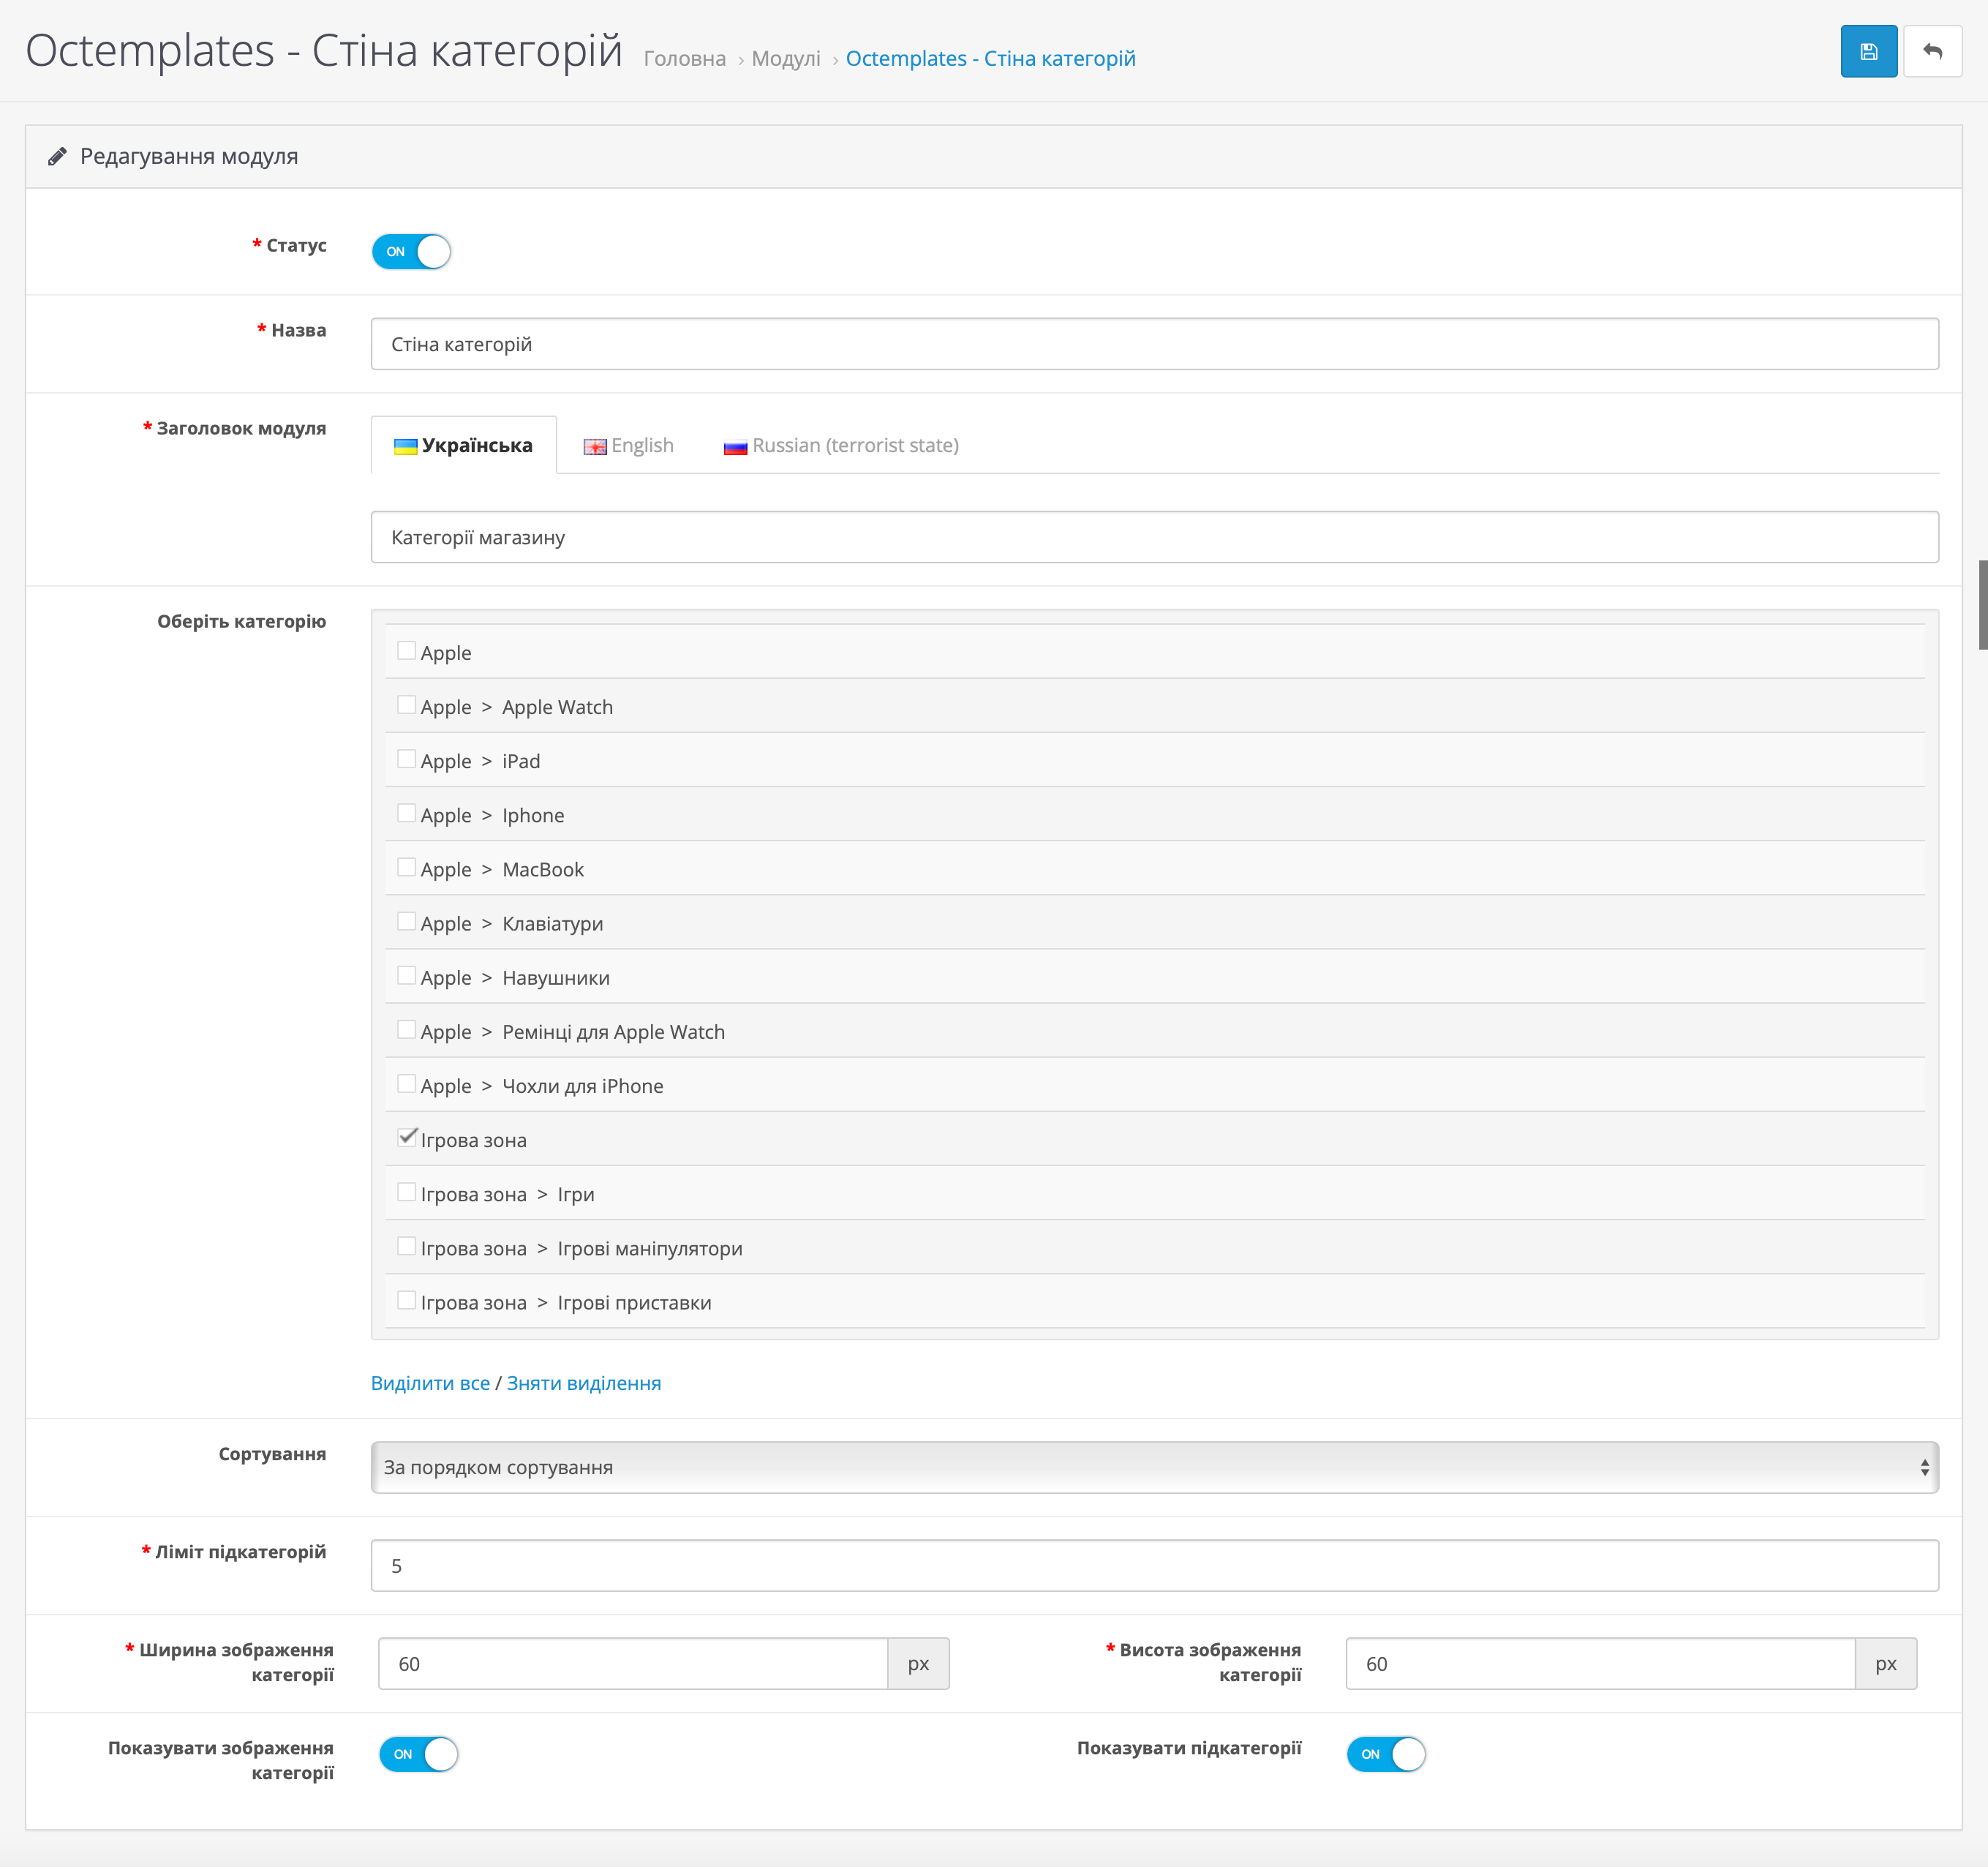Uncheck the Ігрова зона checkbox
The height and width of the screenshot is (1867, 1988).
point(406,1138)
